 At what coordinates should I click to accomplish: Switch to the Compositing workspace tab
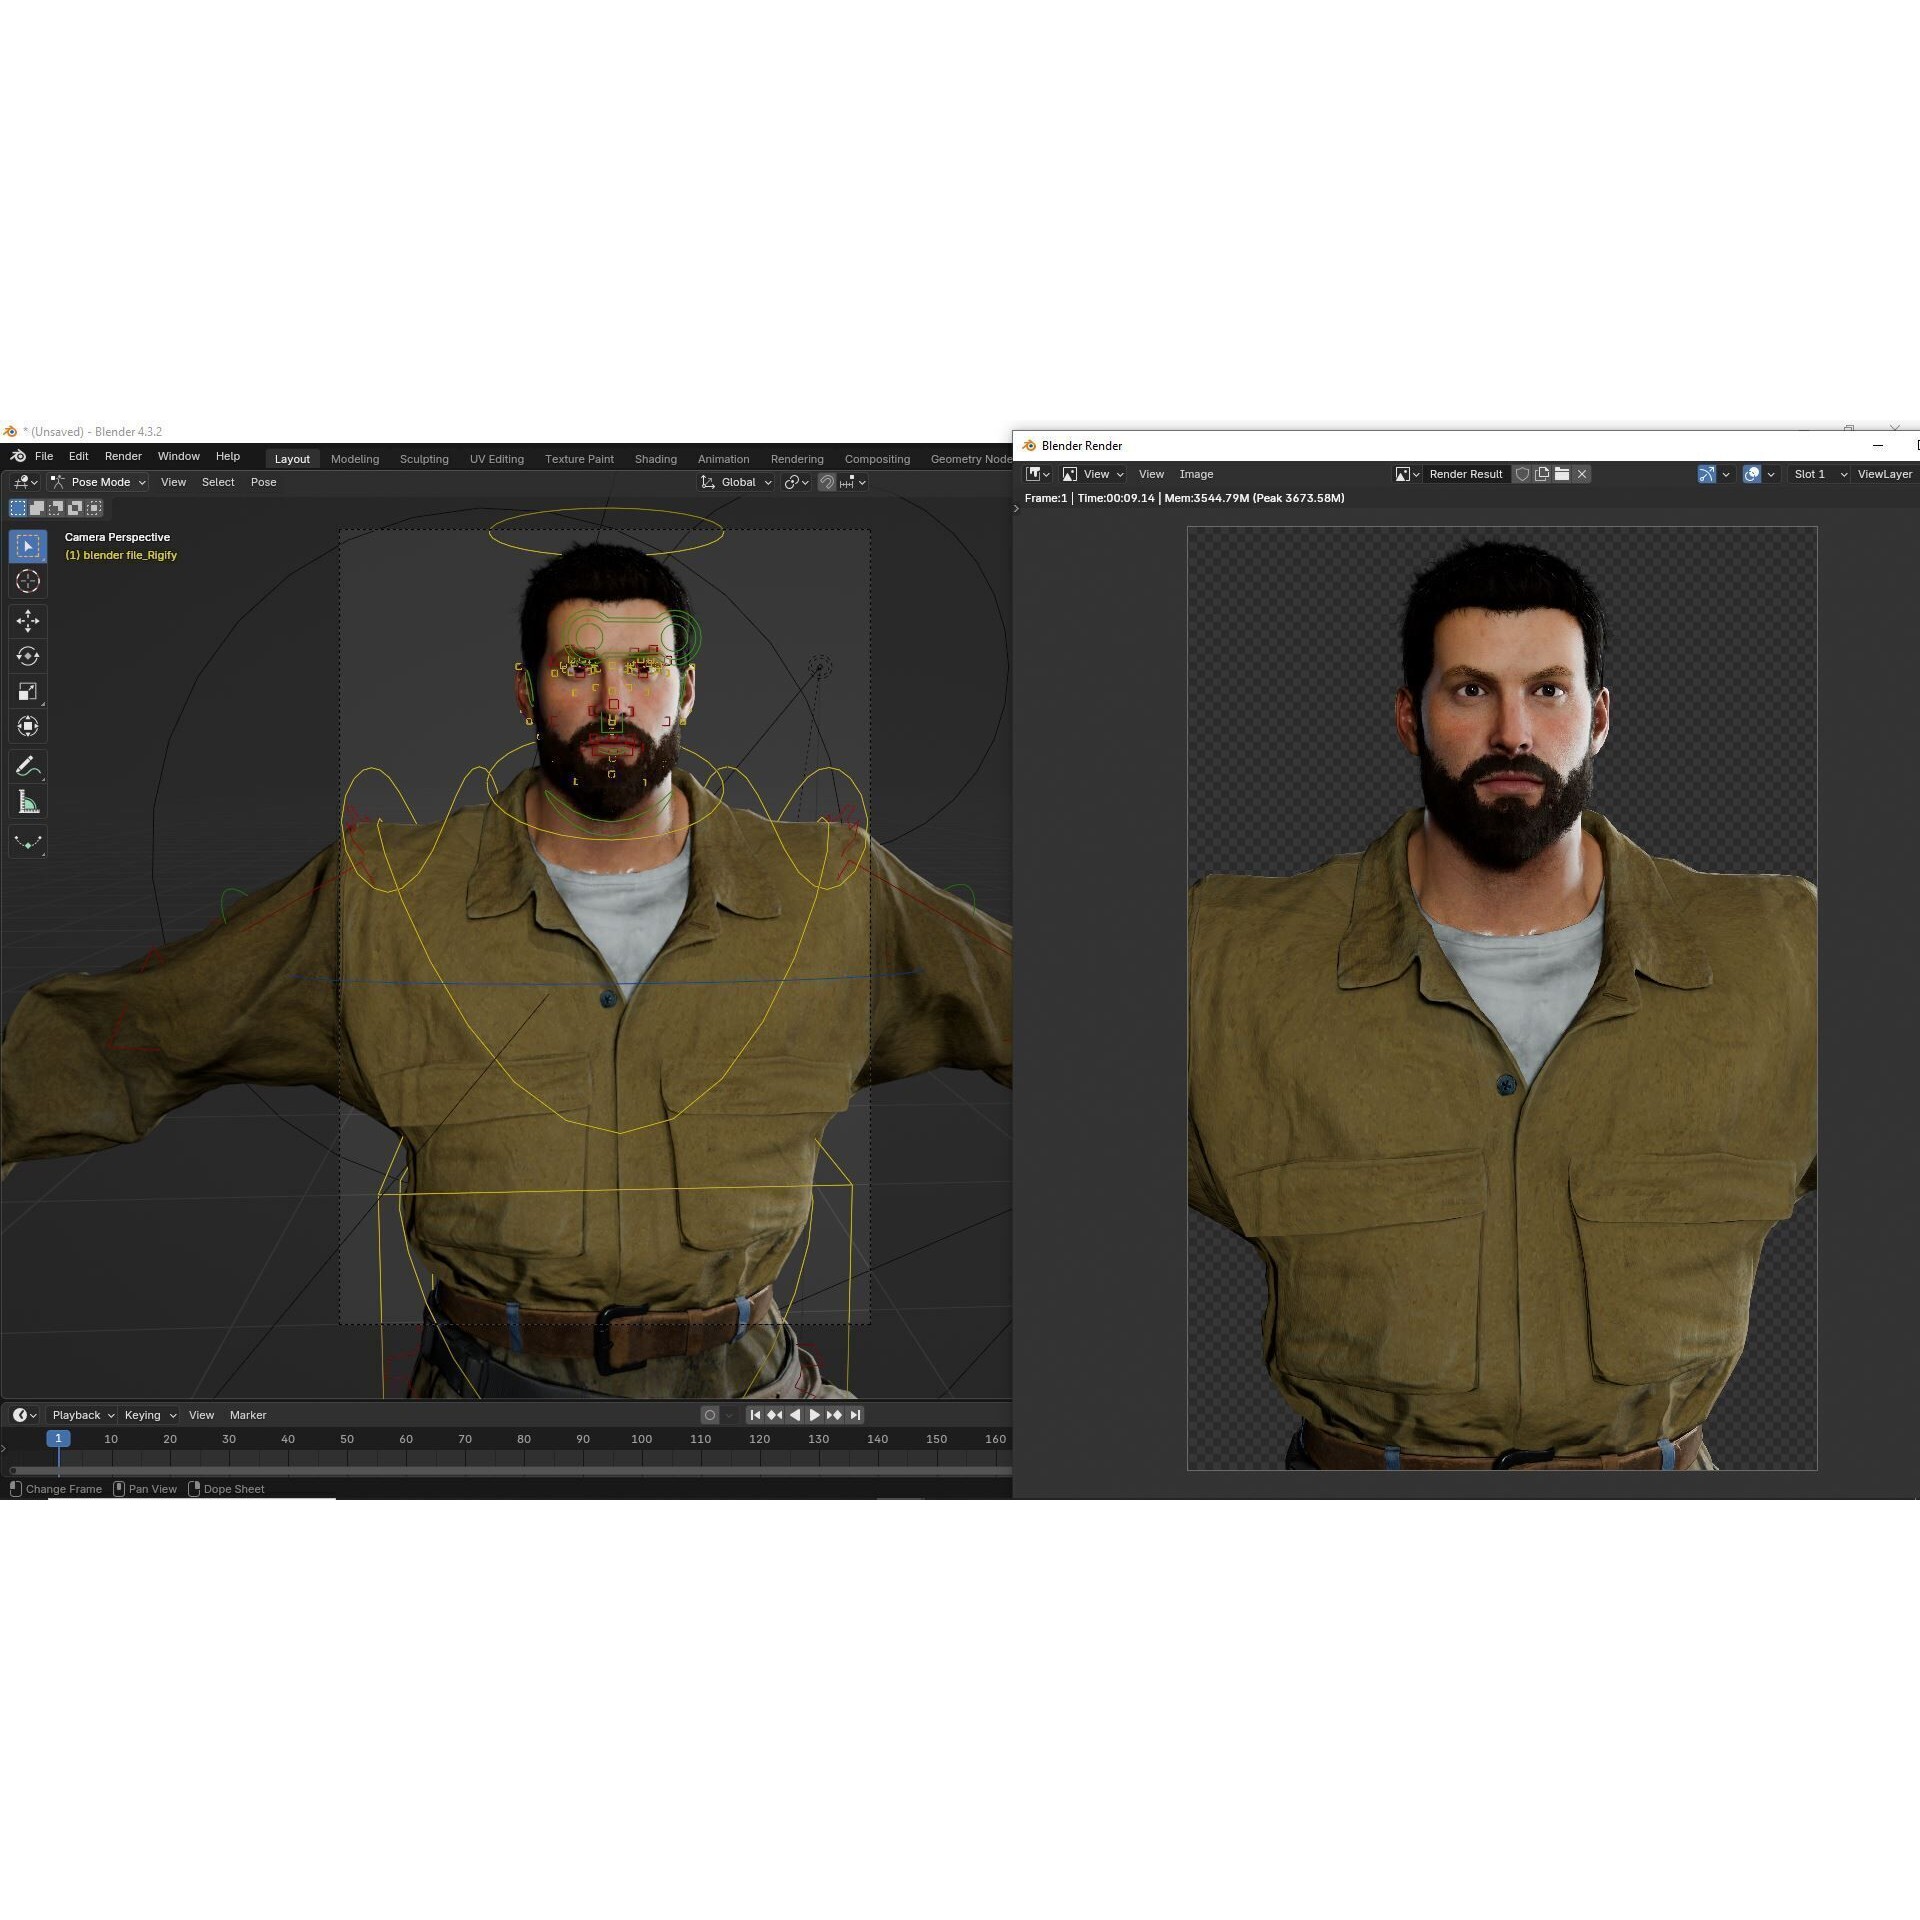click(877, 459)
